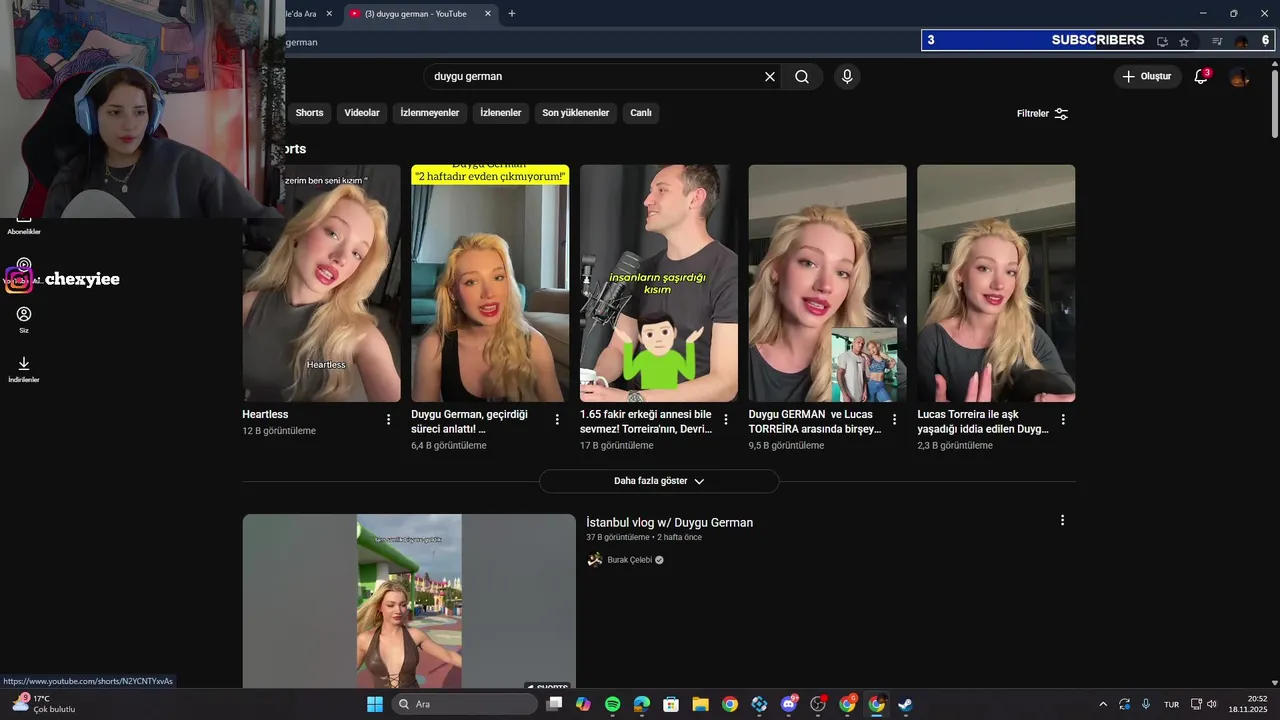Viewport: 1280px width, 720px height.
Task: Open Spotify from the taskbar
Action: pos(613,704)
